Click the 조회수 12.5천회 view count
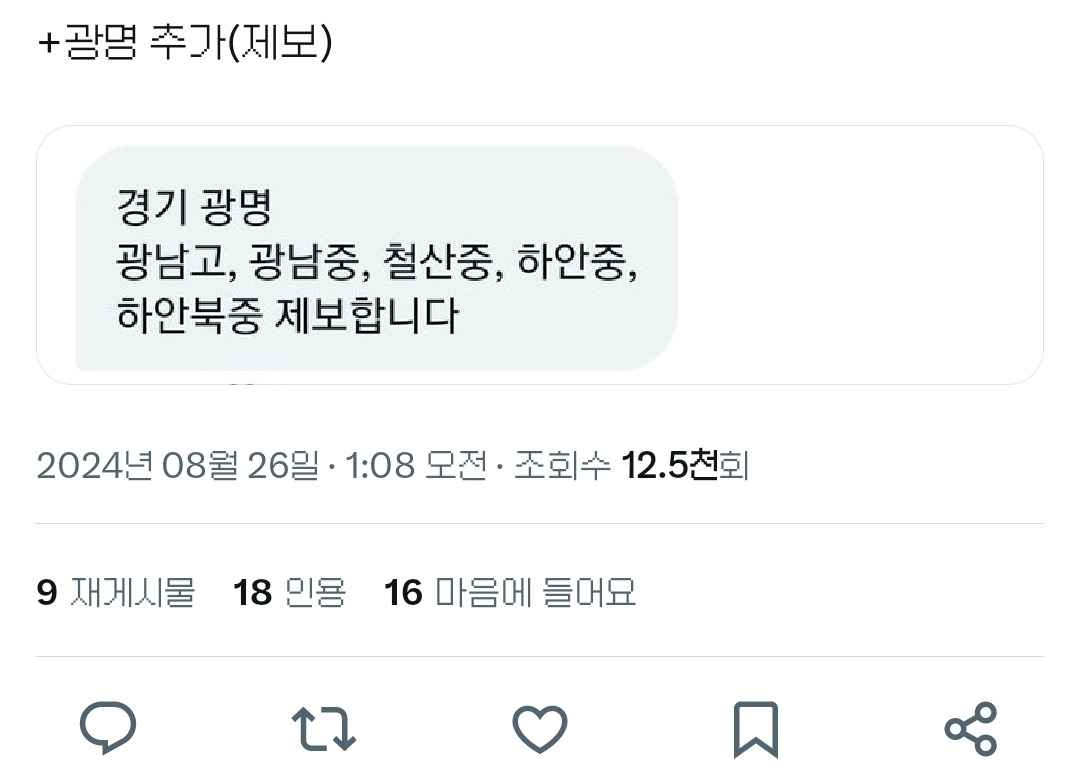The height and width of the screenshot is (771, 1080). point(631,465)
